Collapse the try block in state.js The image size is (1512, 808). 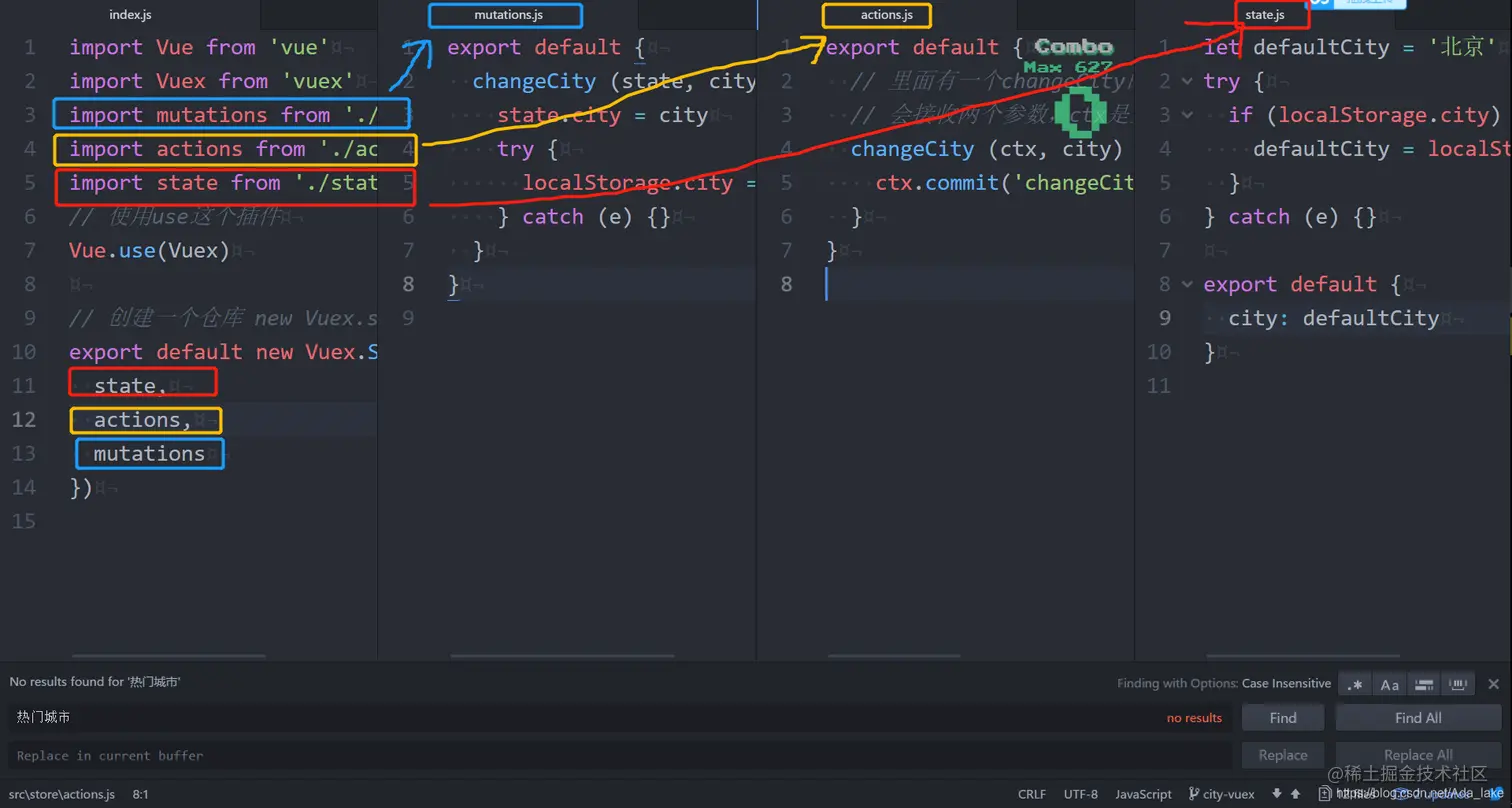pyautogui.click(x=1187, y=82)
